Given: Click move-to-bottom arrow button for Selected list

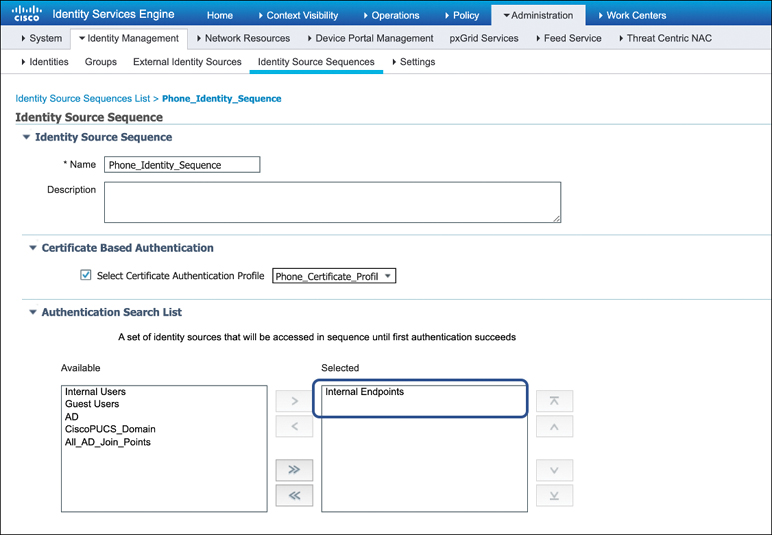Looking at the screenshot, I should click(x=553, y=495).
